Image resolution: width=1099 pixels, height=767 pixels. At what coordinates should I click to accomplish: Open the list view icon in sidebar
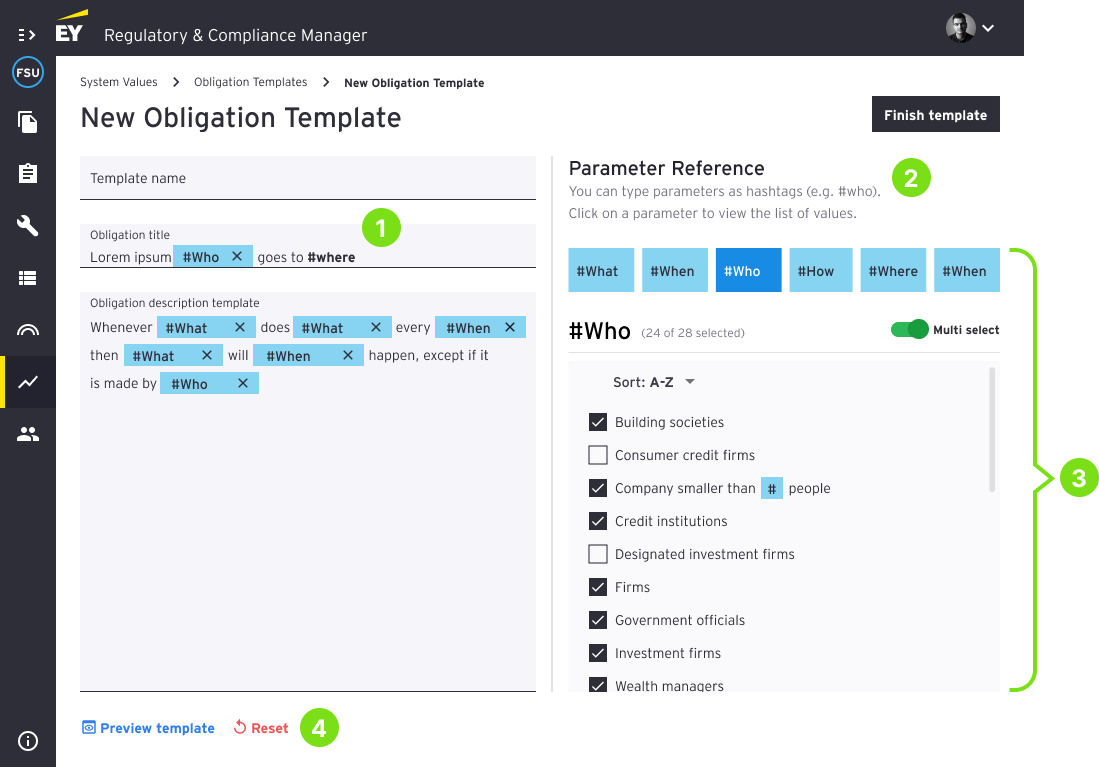point(28,278)
